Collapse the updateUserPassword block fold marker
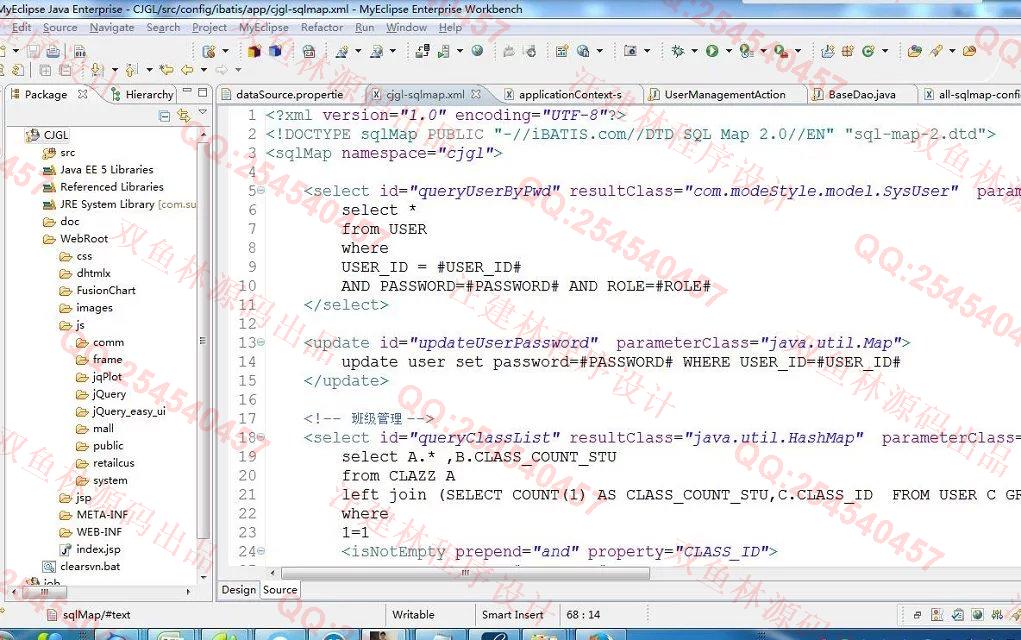Screen dimensions: 1021x640 click(261, 342)
